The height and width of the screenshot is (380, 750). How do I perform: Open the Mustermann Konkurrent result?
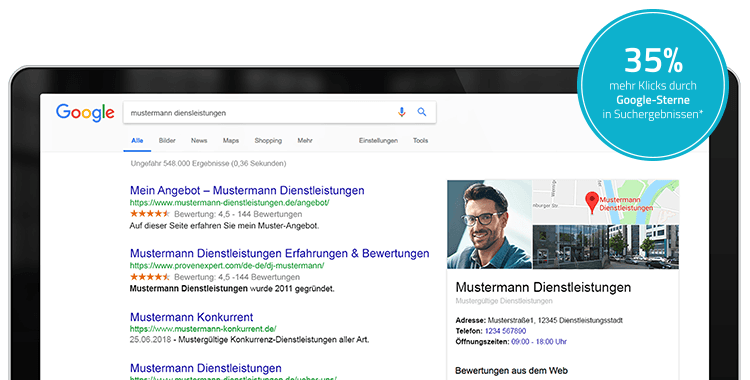(191, 317)
